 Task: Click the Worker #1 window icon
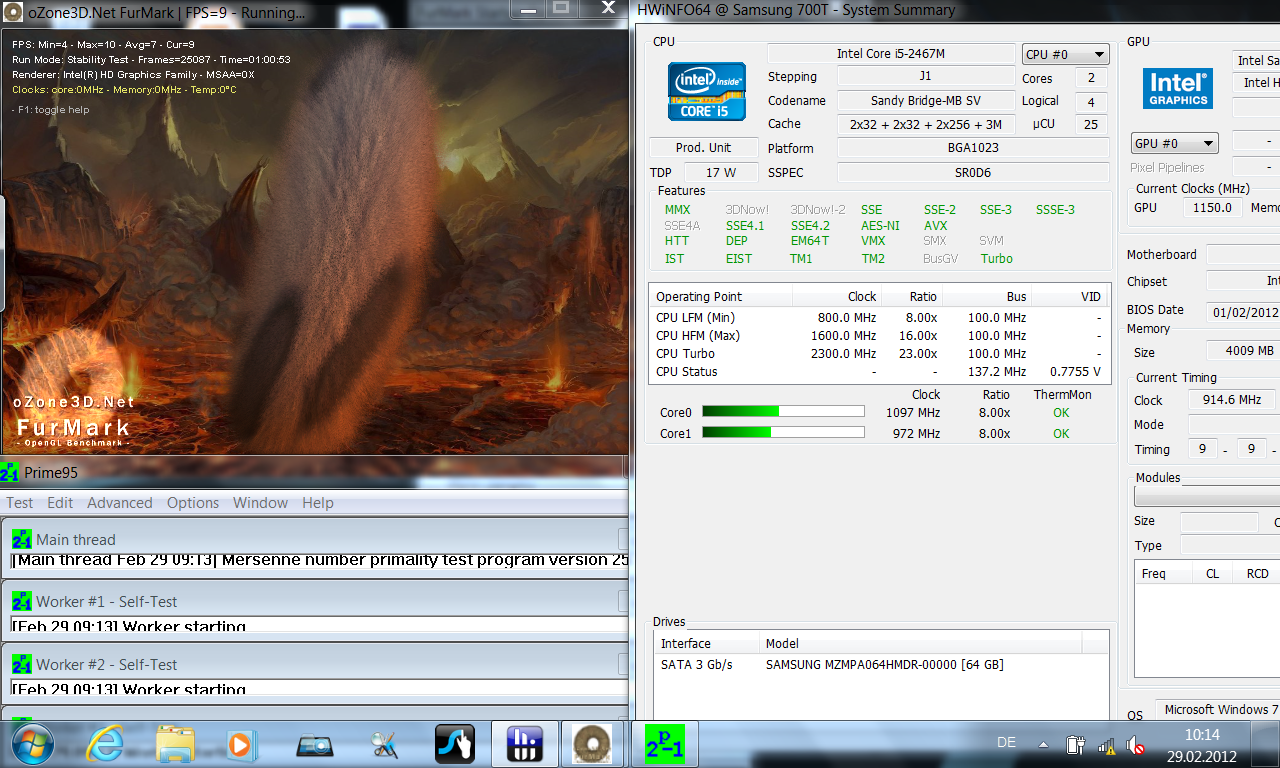(x=22, y=602)
